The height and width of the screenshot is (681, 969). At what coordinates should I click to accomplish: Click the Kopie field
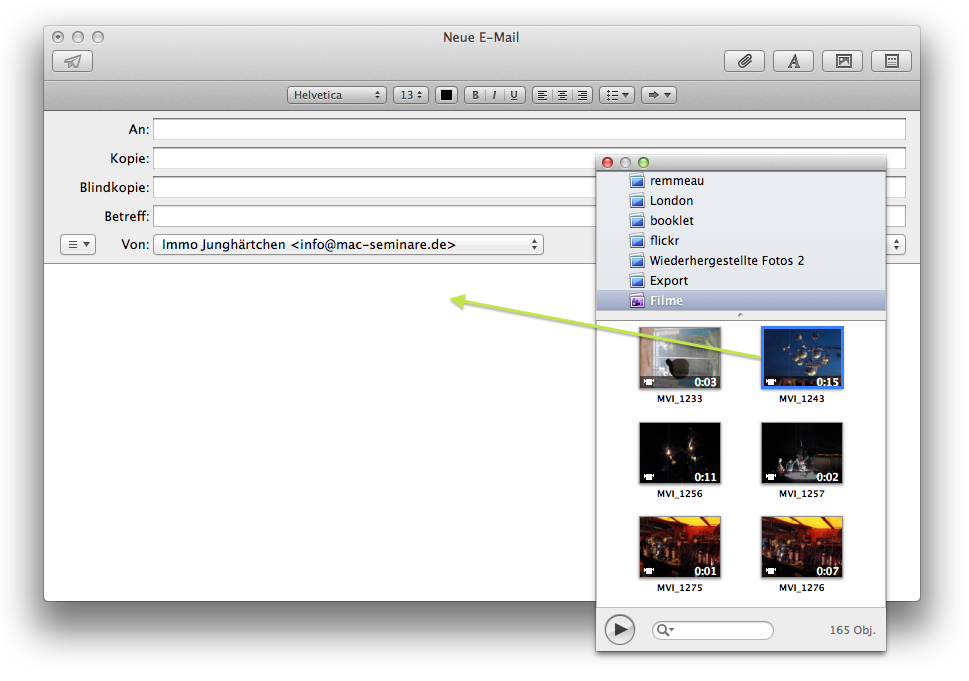pyautogui.click(x=374, y=158)
